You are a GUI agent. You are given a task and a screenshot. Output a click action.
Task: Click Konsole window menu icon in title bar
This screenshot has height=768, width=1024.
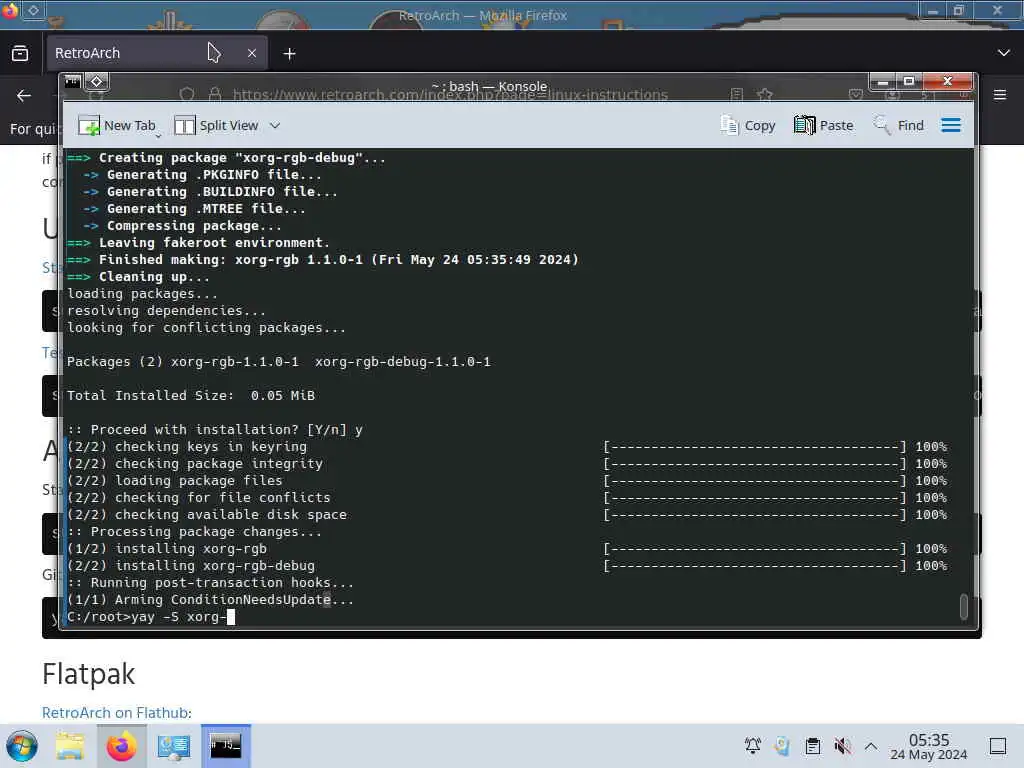pyautogui.click(x=72, y=82)
